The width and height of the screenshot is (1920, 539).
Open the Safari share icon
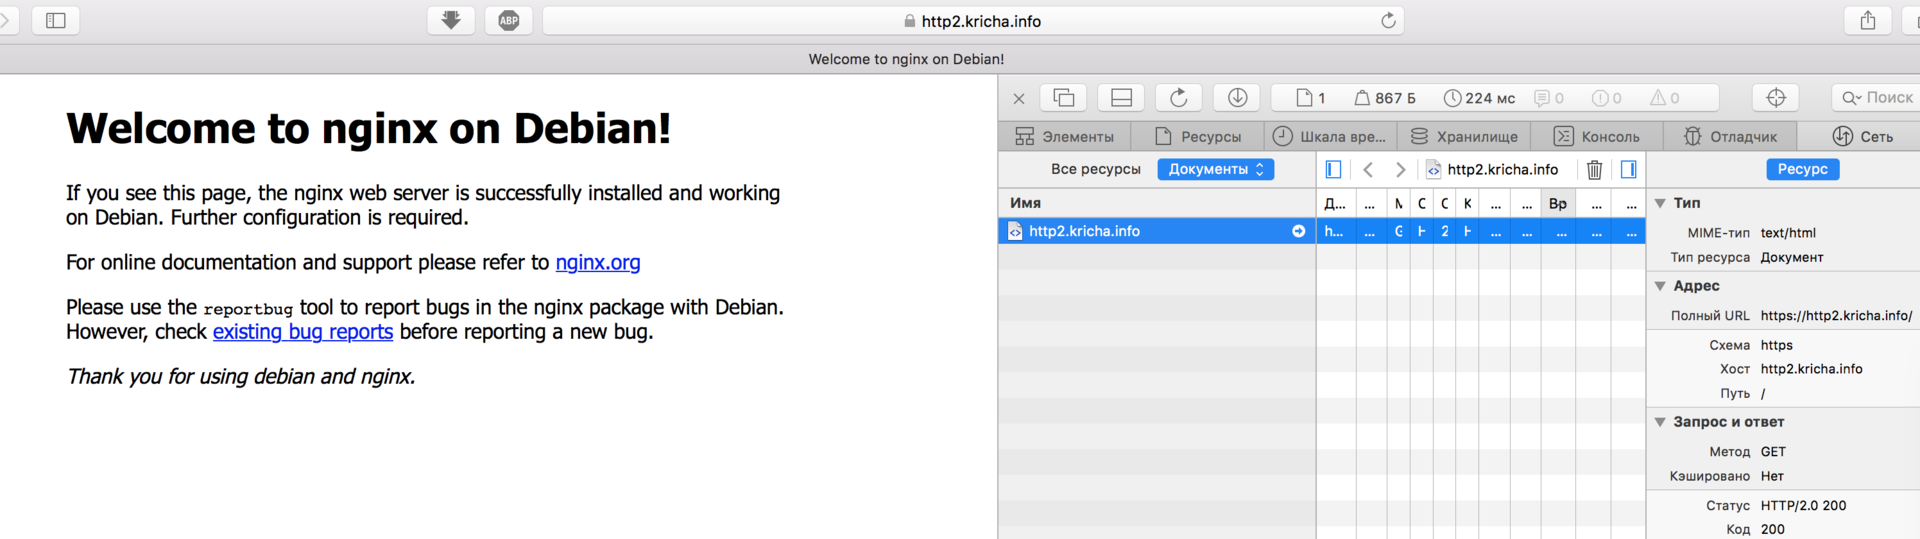point(1867,20)
